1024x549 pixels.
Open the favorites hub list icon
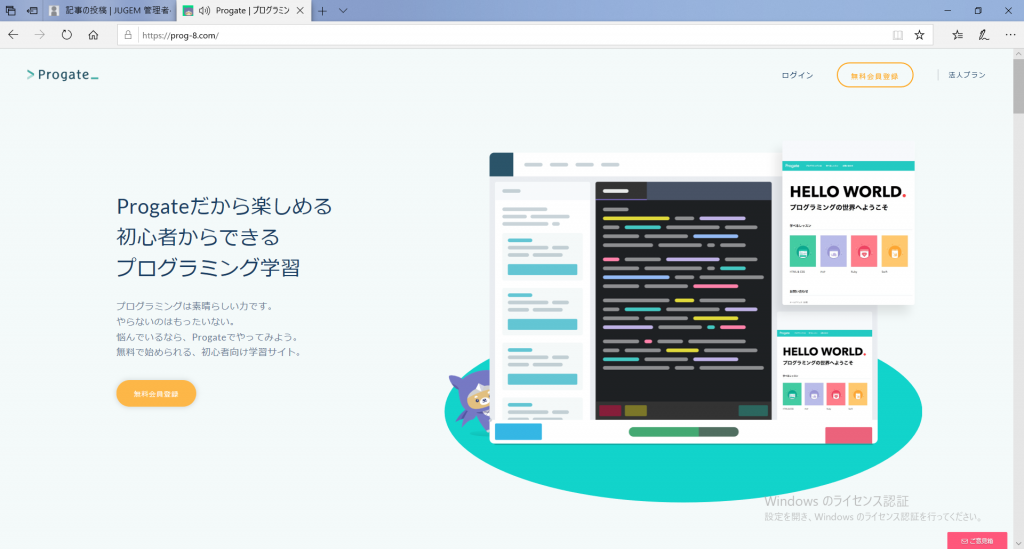pos(957,34)
